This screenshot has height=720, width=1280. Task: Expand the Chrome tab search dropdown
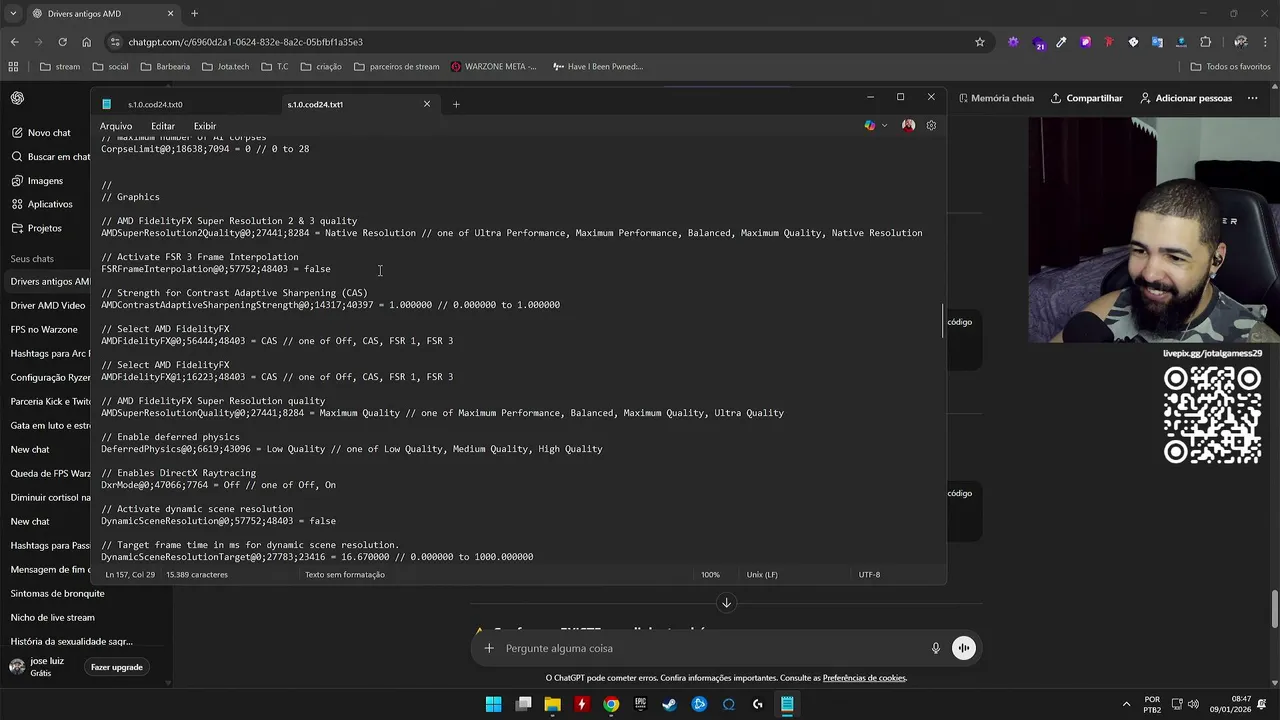click(x=13, y=14)
